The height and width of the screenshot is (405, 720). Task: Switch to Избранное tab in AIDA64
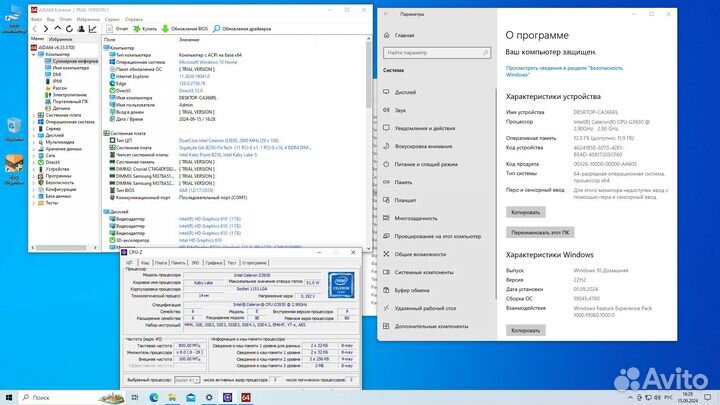60,39
